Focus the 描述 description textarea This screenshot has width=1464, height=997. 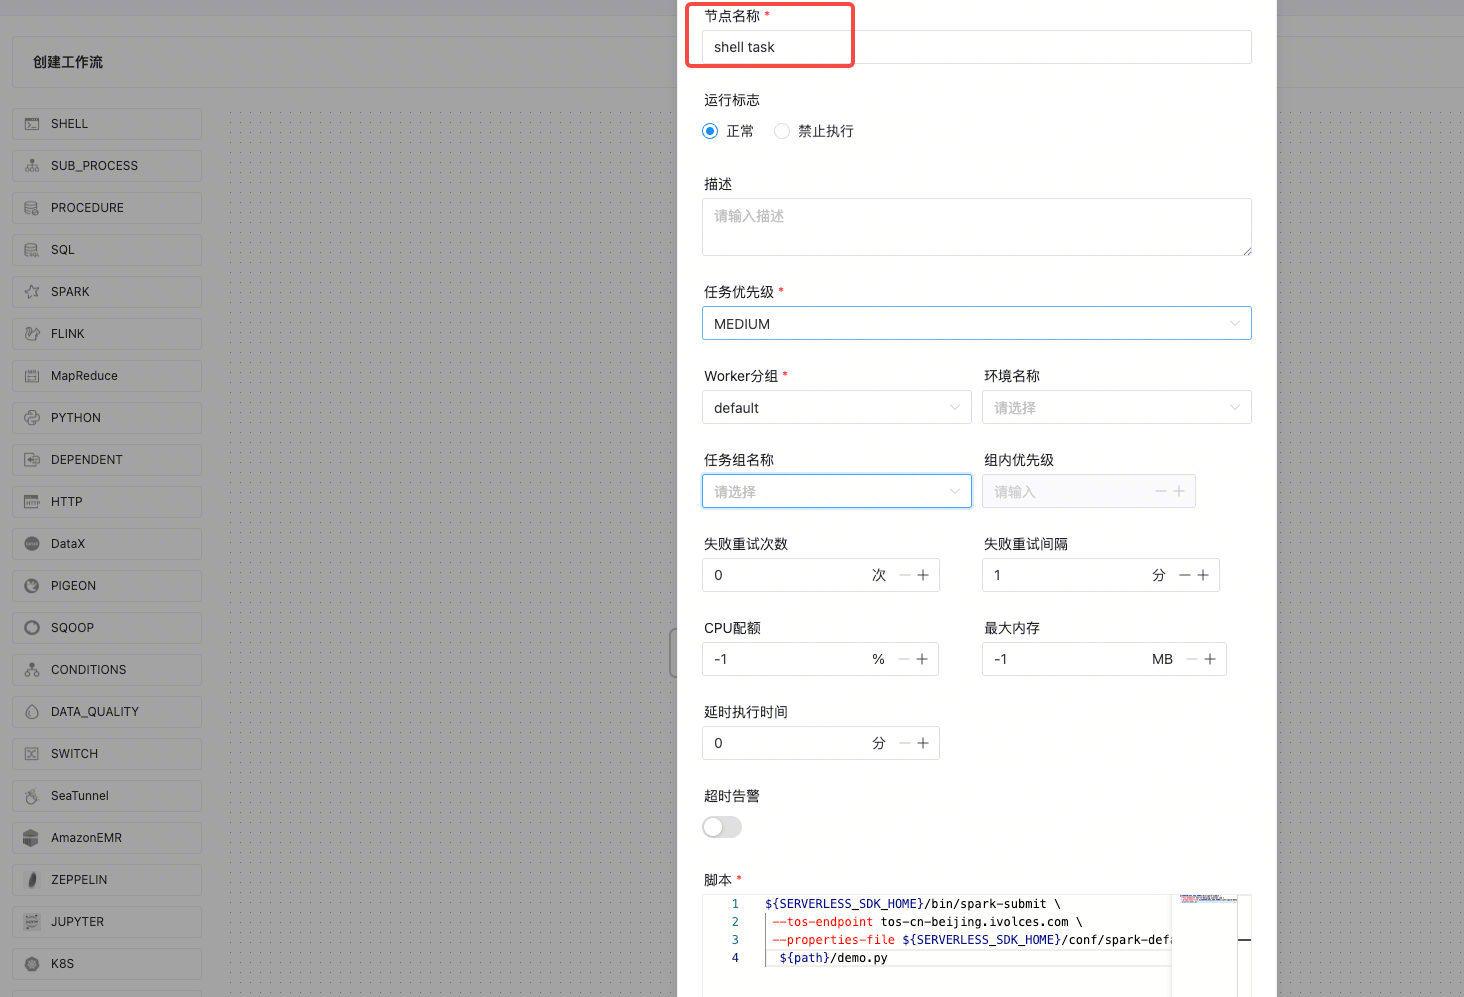click(977, 227)
